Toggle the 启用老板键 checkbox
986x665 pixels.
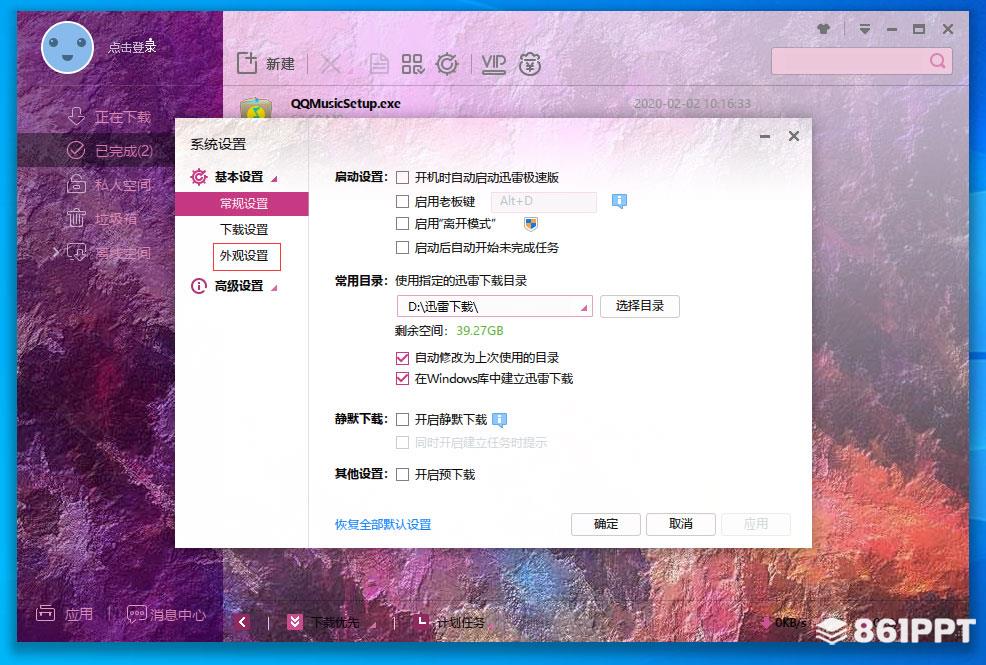coord(403,202)
